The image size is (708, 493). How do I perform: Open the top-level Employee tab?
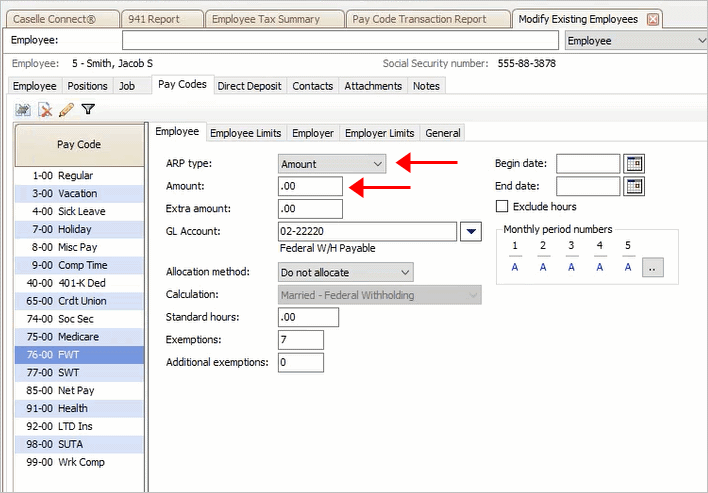(35, 86)
